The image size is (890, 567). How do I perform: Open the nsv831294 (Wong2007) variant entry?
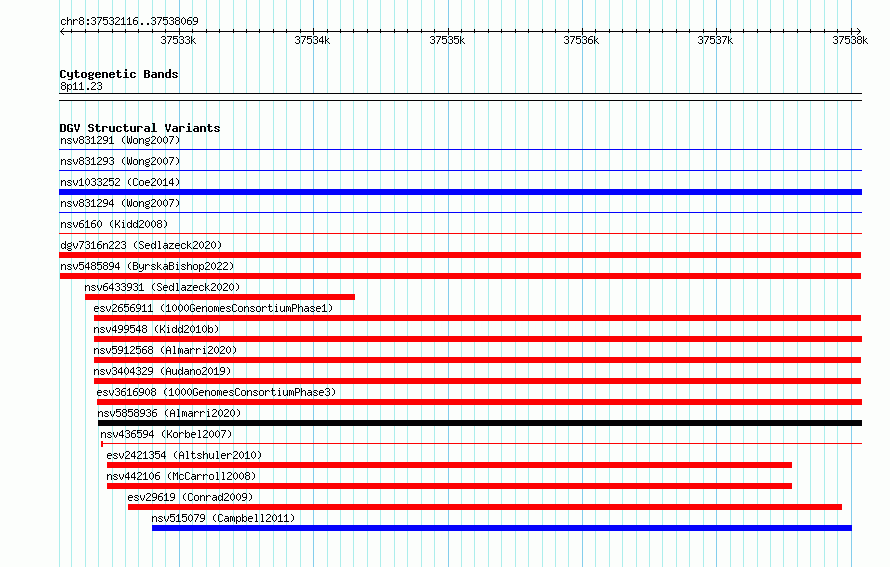[120, 203]
